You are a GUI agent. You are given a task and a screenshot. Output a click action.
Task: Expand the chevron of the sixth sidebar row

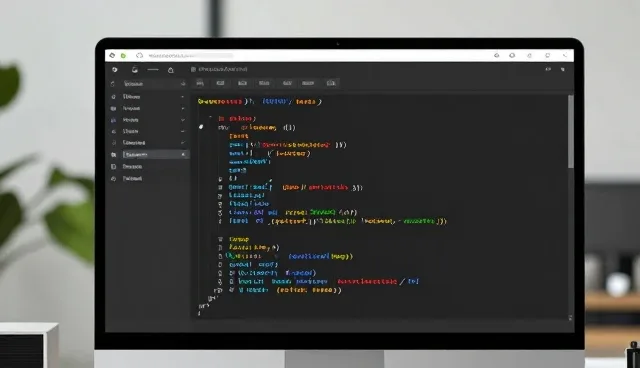point(182,143)
